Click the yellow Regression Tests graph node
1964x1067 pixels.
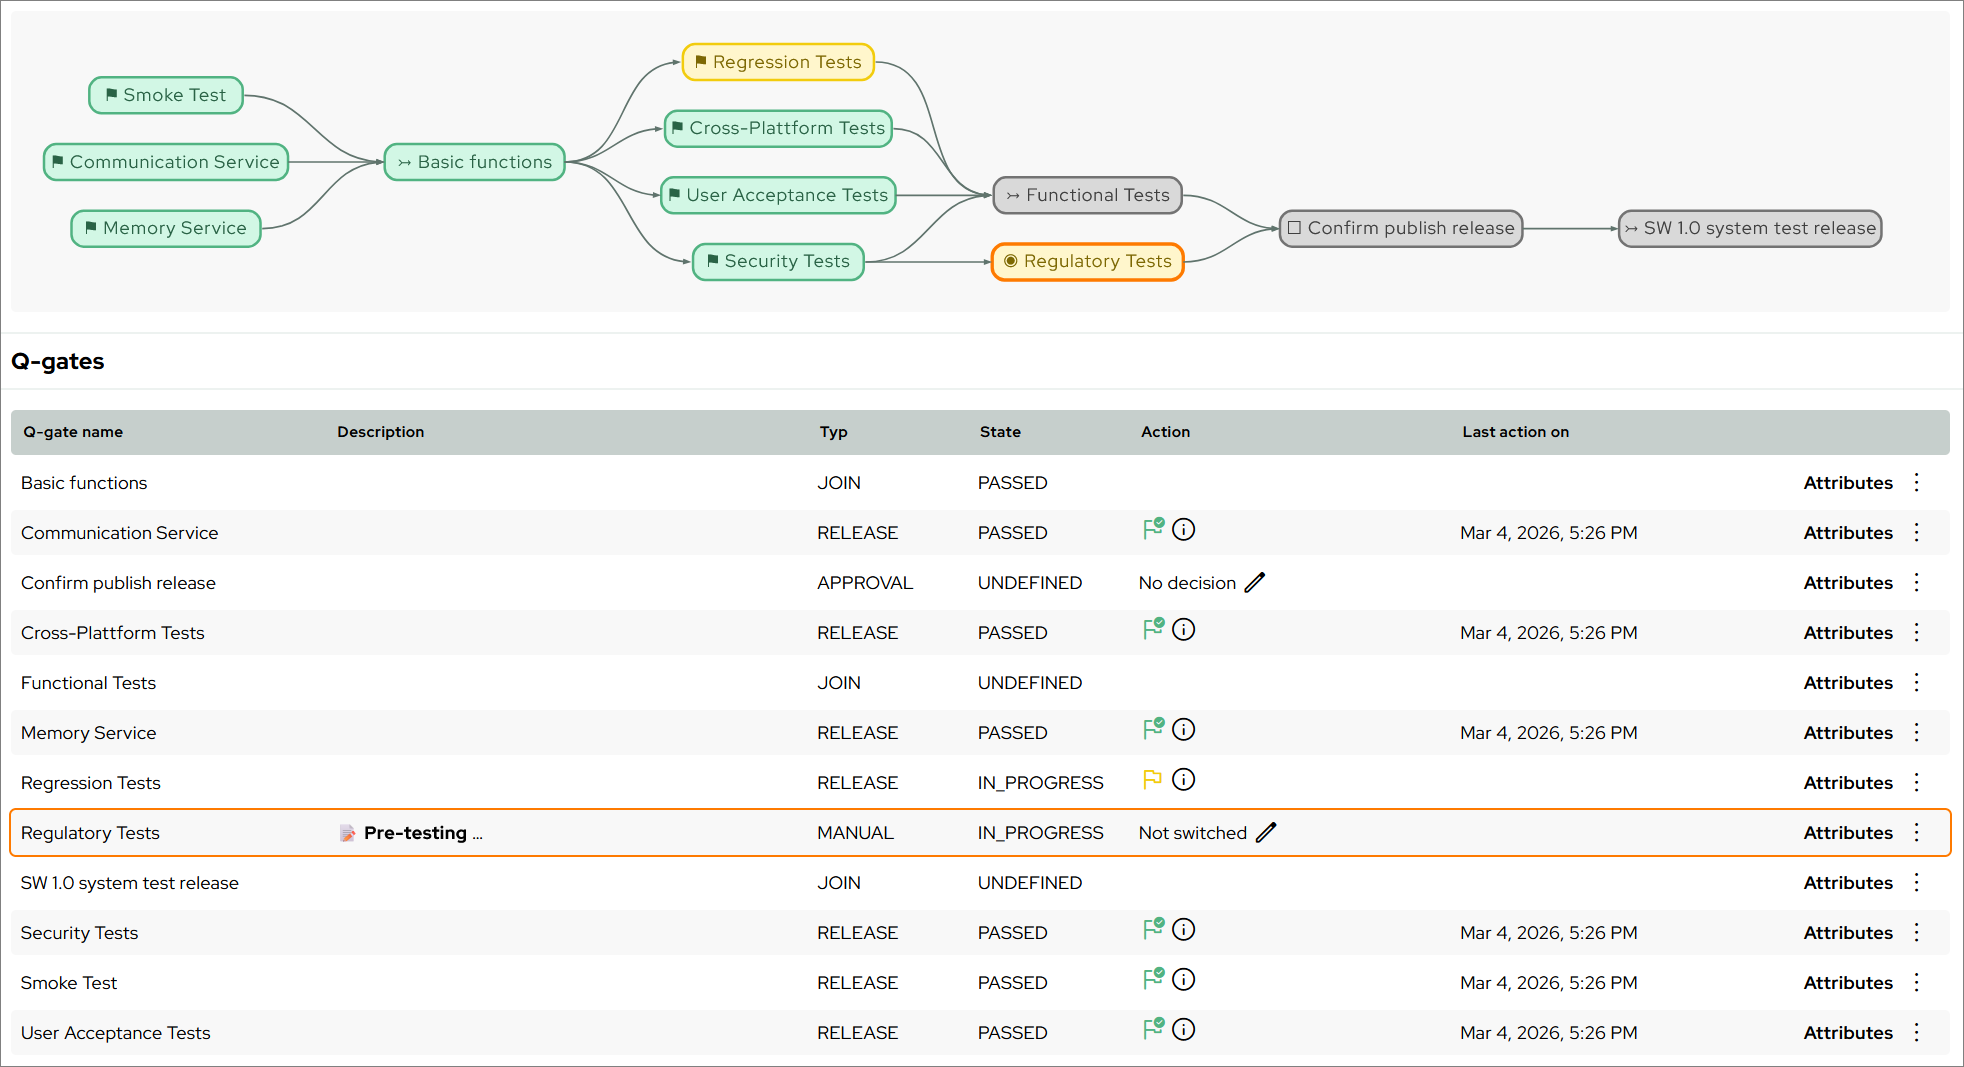(x=778, y=62)
